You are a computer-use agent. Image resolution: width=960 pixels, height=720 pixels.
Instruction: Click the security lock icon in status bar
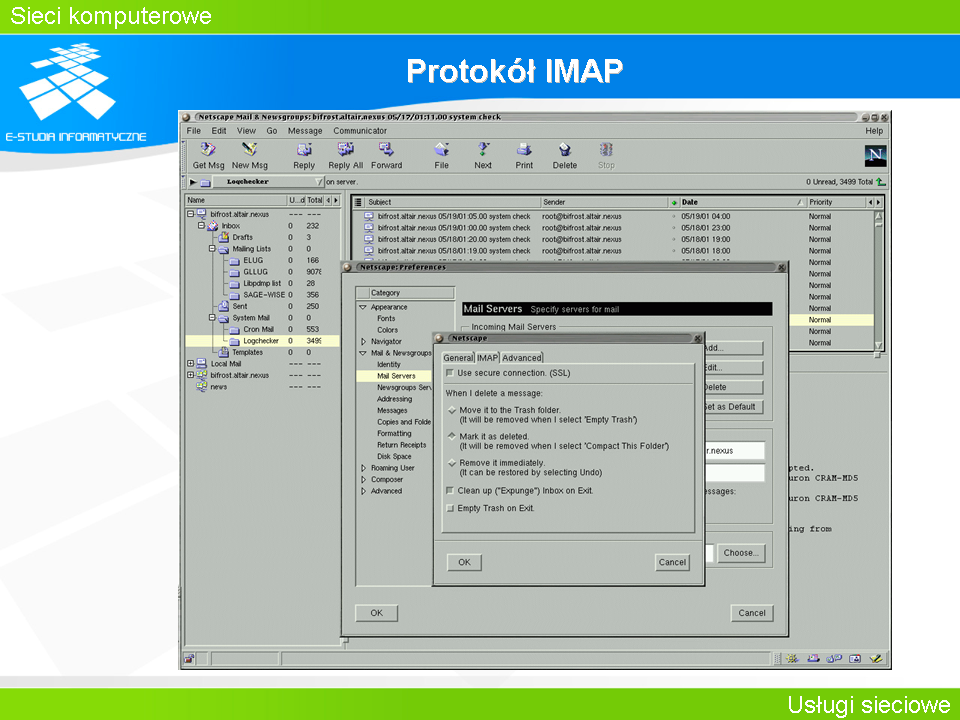point(189,659)
